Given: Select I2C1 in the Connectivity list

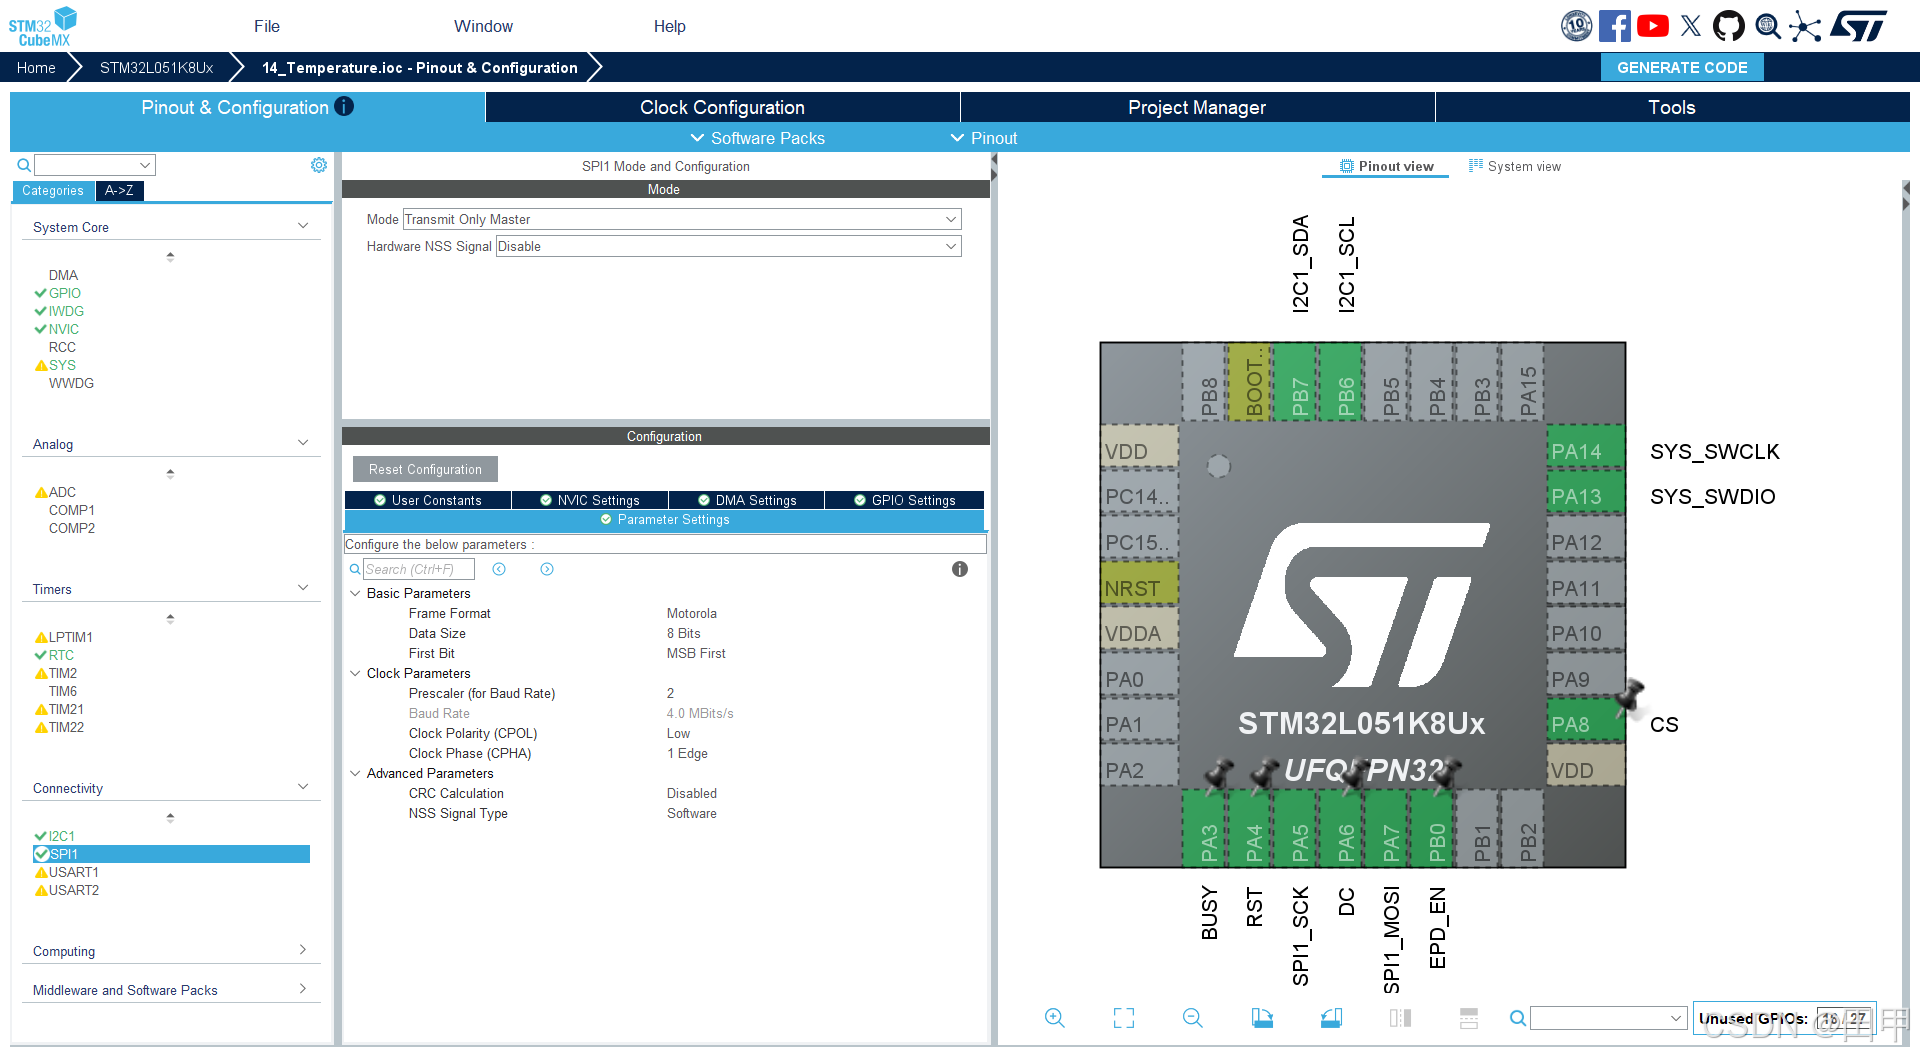Looking at the screenshot, I should pos(62,836).
